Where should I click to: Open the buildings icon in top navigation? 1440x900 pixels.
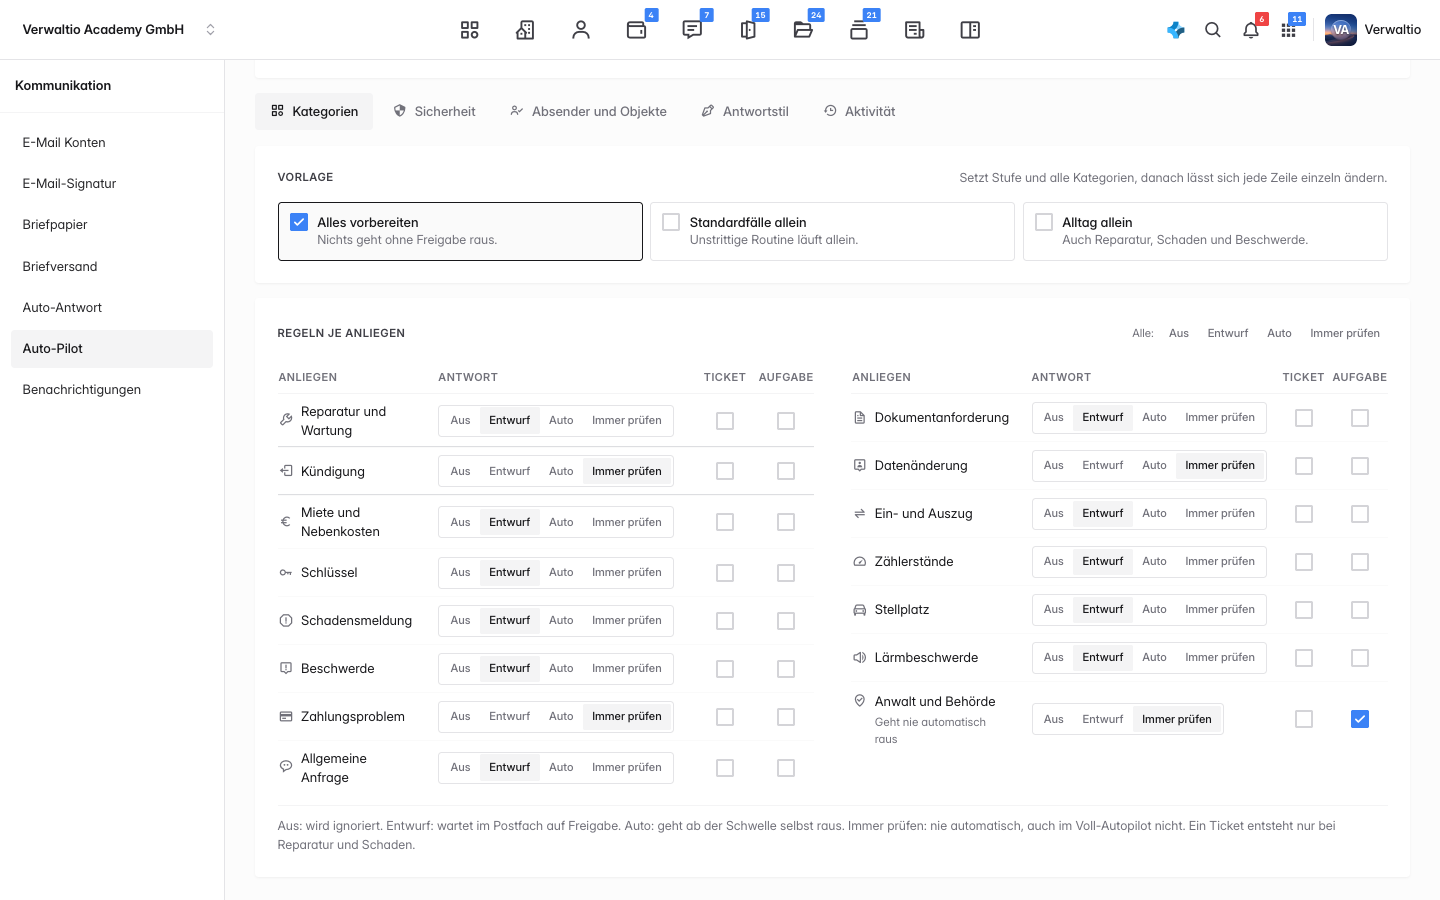525,30
